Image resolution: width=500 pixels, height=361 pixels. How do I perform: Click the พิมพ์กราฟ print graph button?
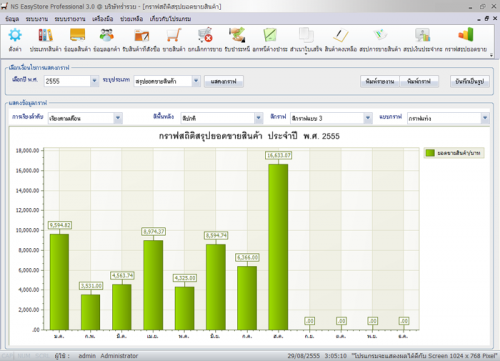pyautogui.click(x=419, y=81)
